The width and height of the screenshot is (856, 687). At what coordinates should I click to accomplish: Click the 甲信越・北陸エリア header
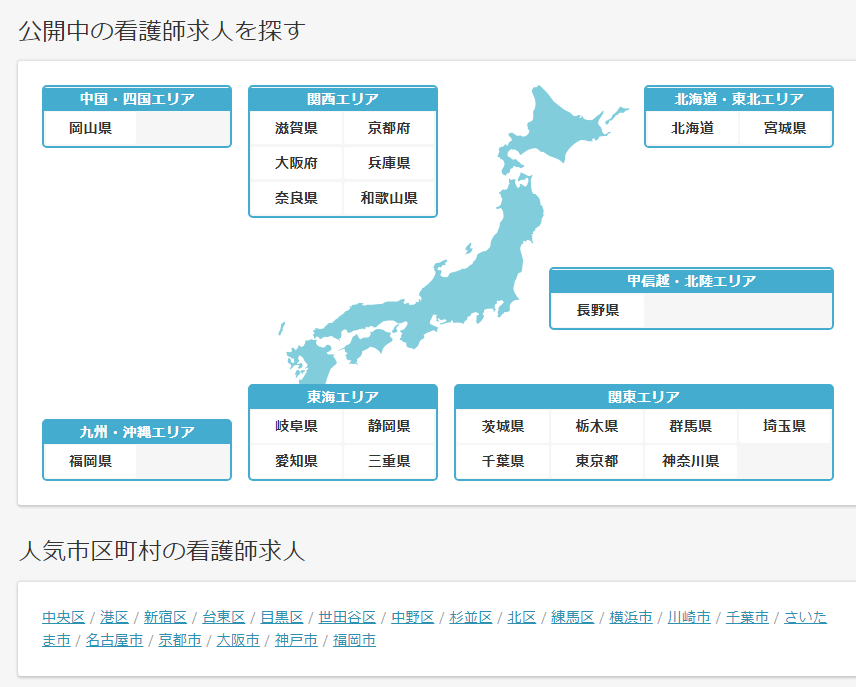691,281
